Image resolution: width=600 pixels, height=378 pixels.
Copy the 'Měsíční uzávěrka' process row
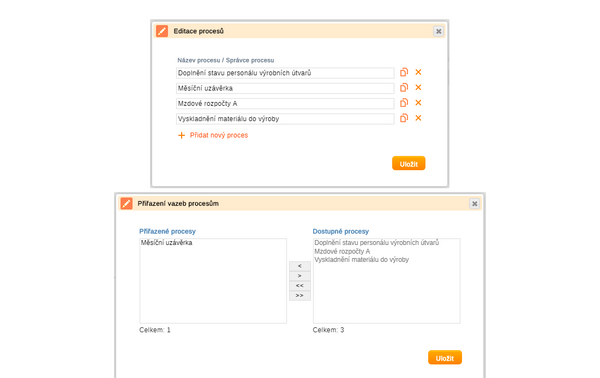[x=404, y=88]
